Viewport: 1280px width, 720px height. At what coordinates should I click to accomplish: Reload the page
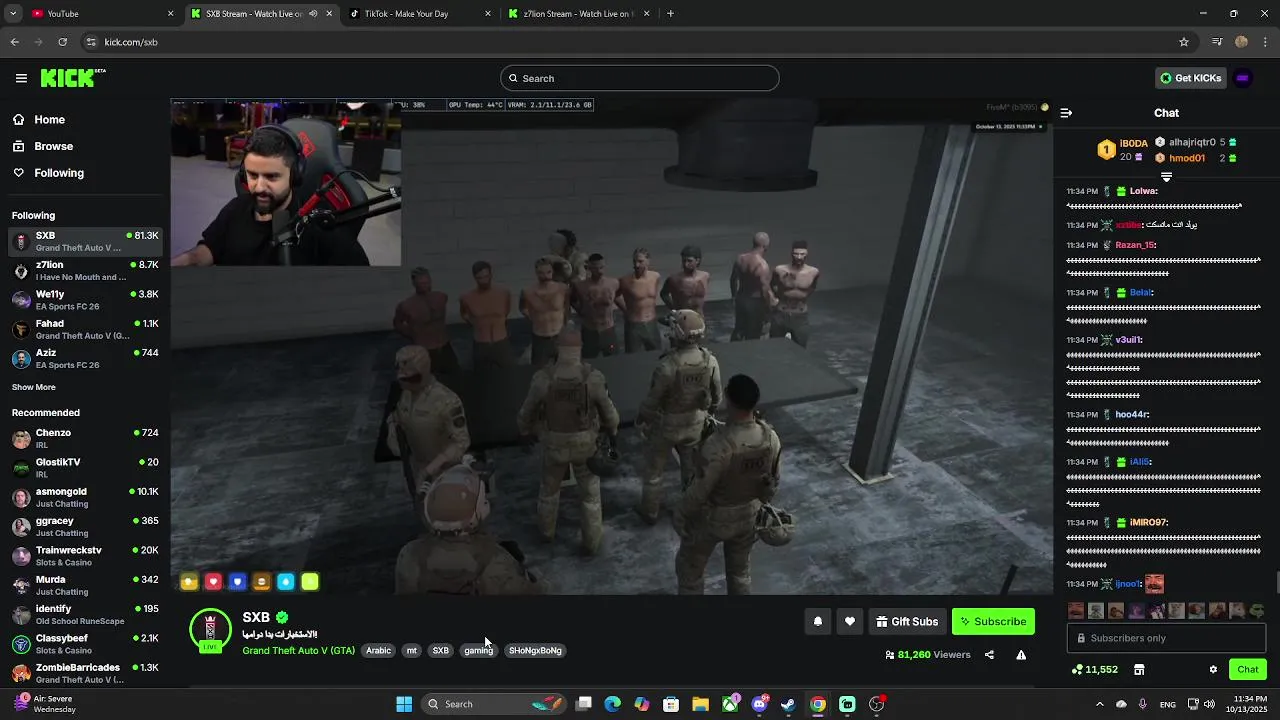pyautogui.click(x=62, y=42)
